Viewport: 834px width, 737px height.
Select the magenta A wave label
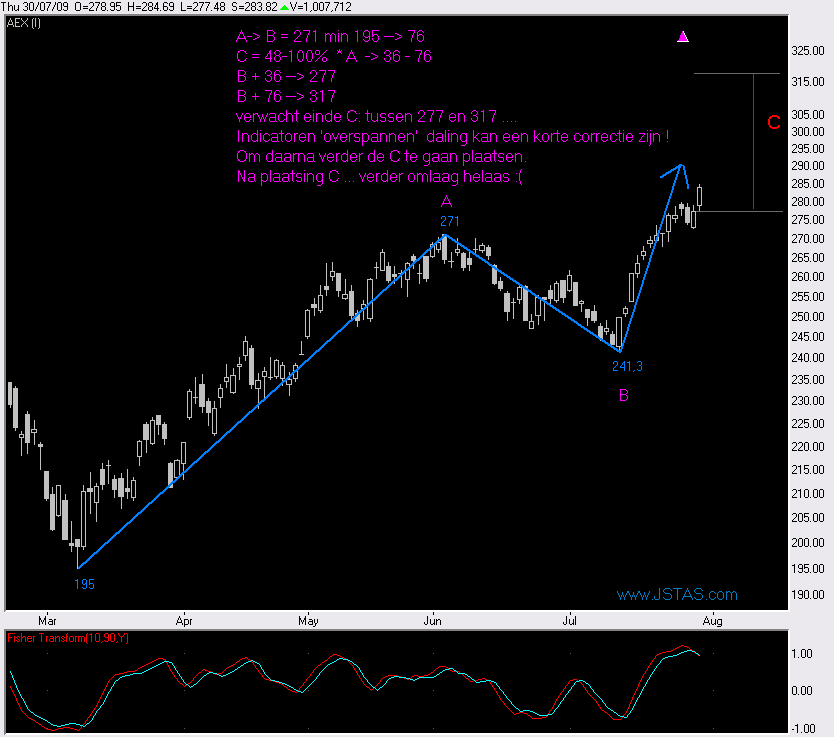point(446,201)
